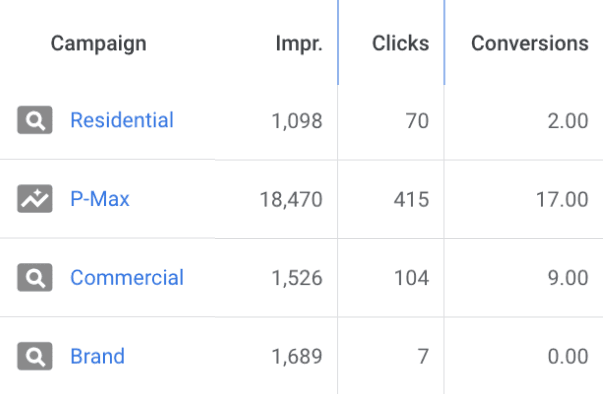Screen dimensions: 603x394
Task: Select the 17.00 conversions cell
Action: tap(562, 199)
